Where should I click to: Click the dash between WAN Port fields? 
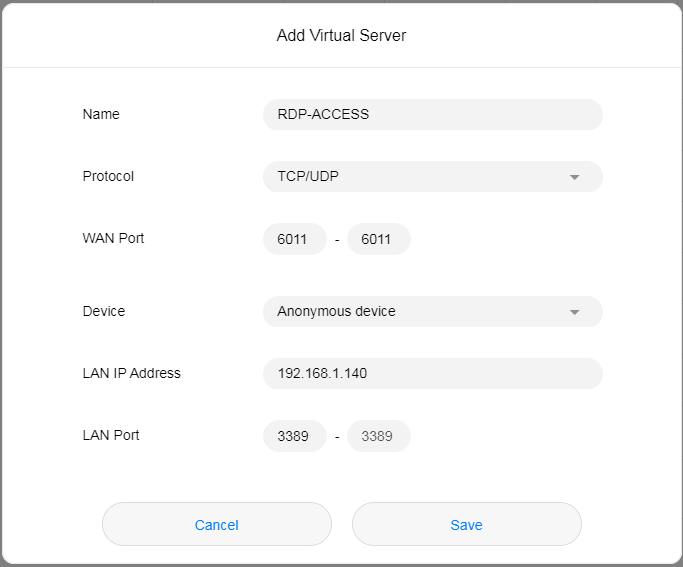pos(337,240)
